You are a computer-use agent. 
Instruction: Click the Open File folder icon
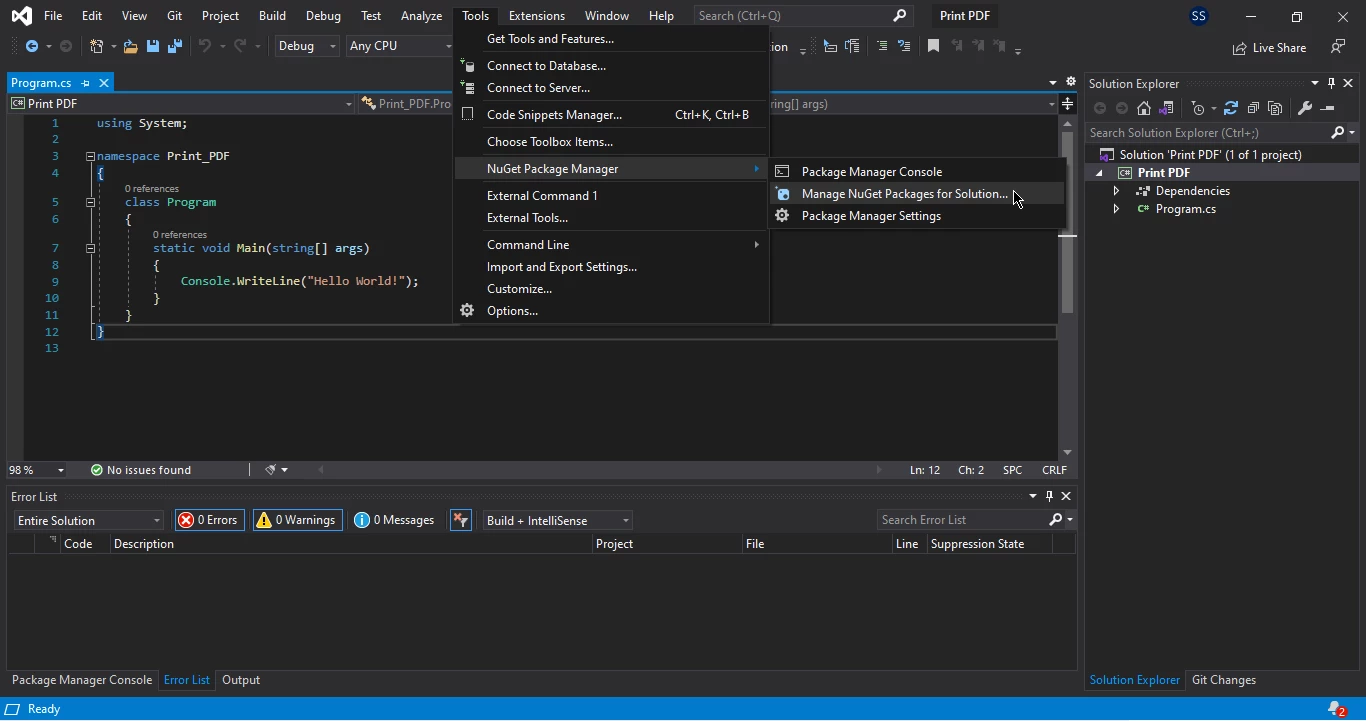[130, 46]
